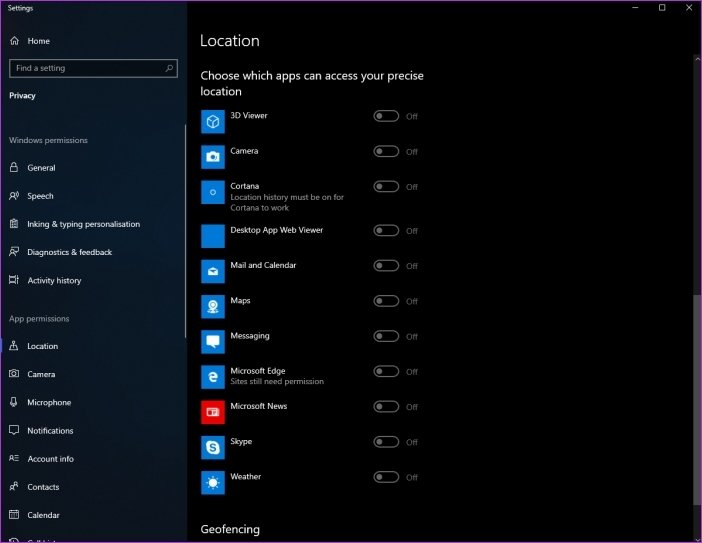This screenshot has height=543, width=702.
Task: Toggle Microsoft Edge location access
Action: tap(386, 371)
